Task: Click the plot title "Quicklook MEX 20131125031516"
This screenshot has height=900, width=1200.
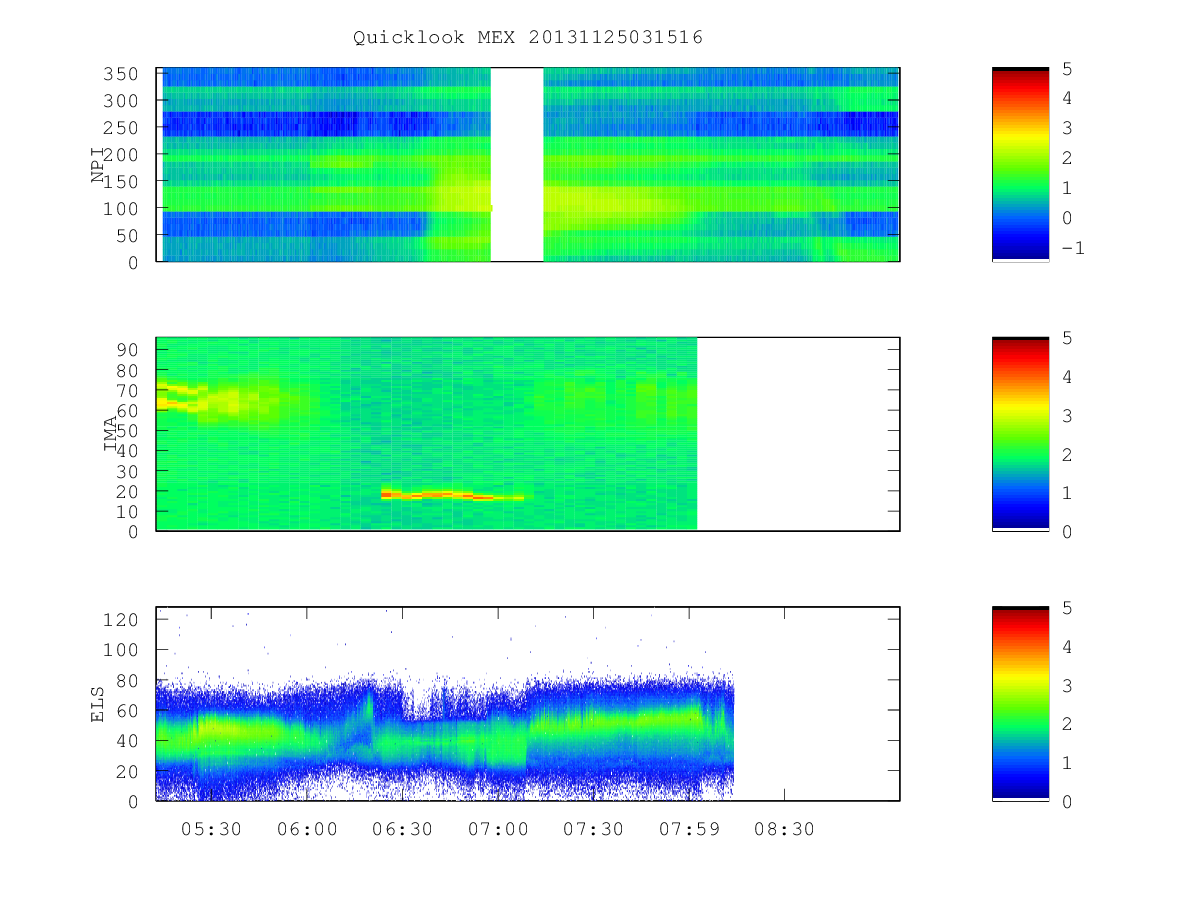Action: [x=528, y=37]
